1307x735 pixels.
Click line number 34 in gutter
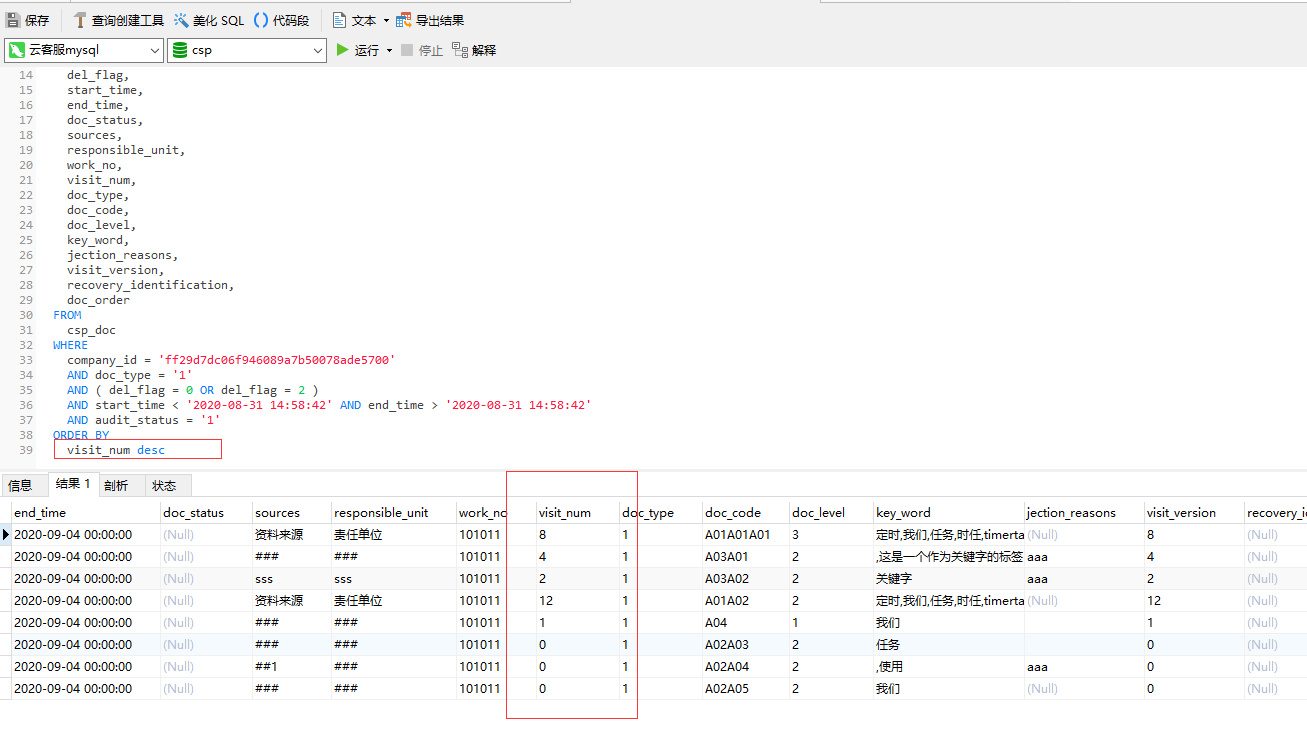(x=26, y=375)
